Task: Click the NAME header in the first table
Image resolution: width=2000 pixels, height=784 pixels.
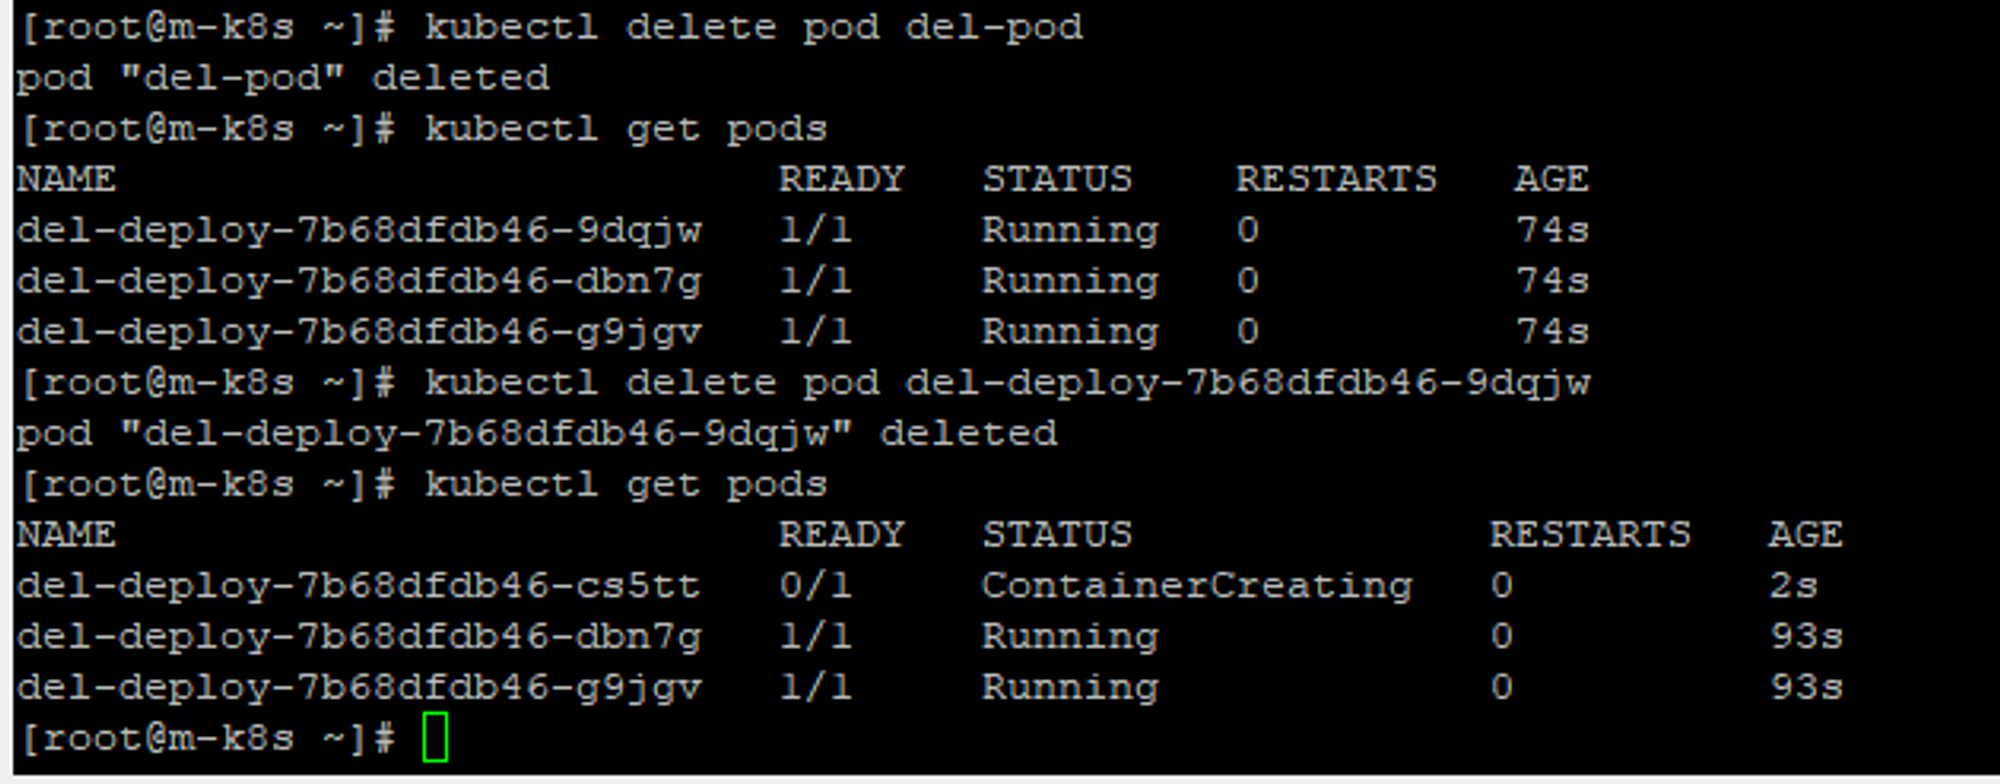Action: coord(66,179)
